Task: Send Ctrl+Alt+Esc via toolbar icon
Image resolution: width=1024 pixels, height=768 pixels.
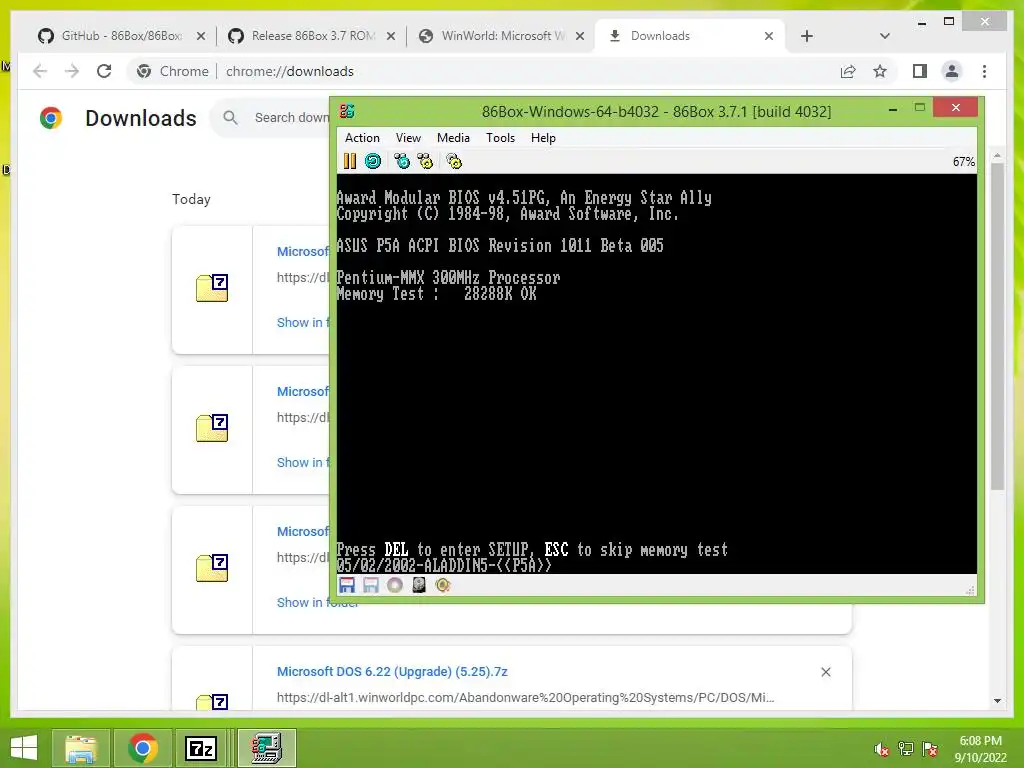Action: click(x=425, y=161)
